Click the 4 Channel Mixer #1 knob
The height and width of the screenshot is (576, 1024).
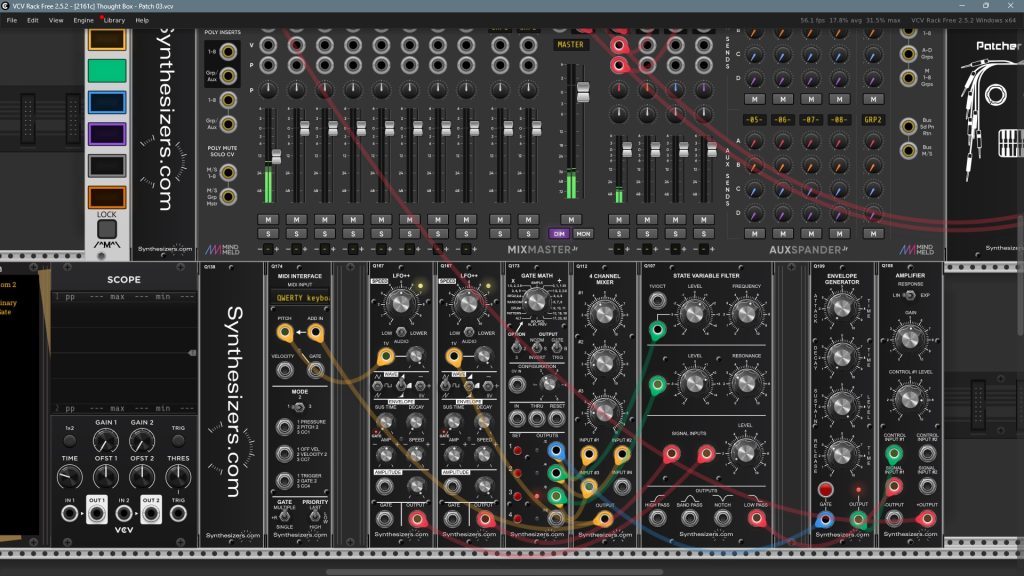(604, 313)
